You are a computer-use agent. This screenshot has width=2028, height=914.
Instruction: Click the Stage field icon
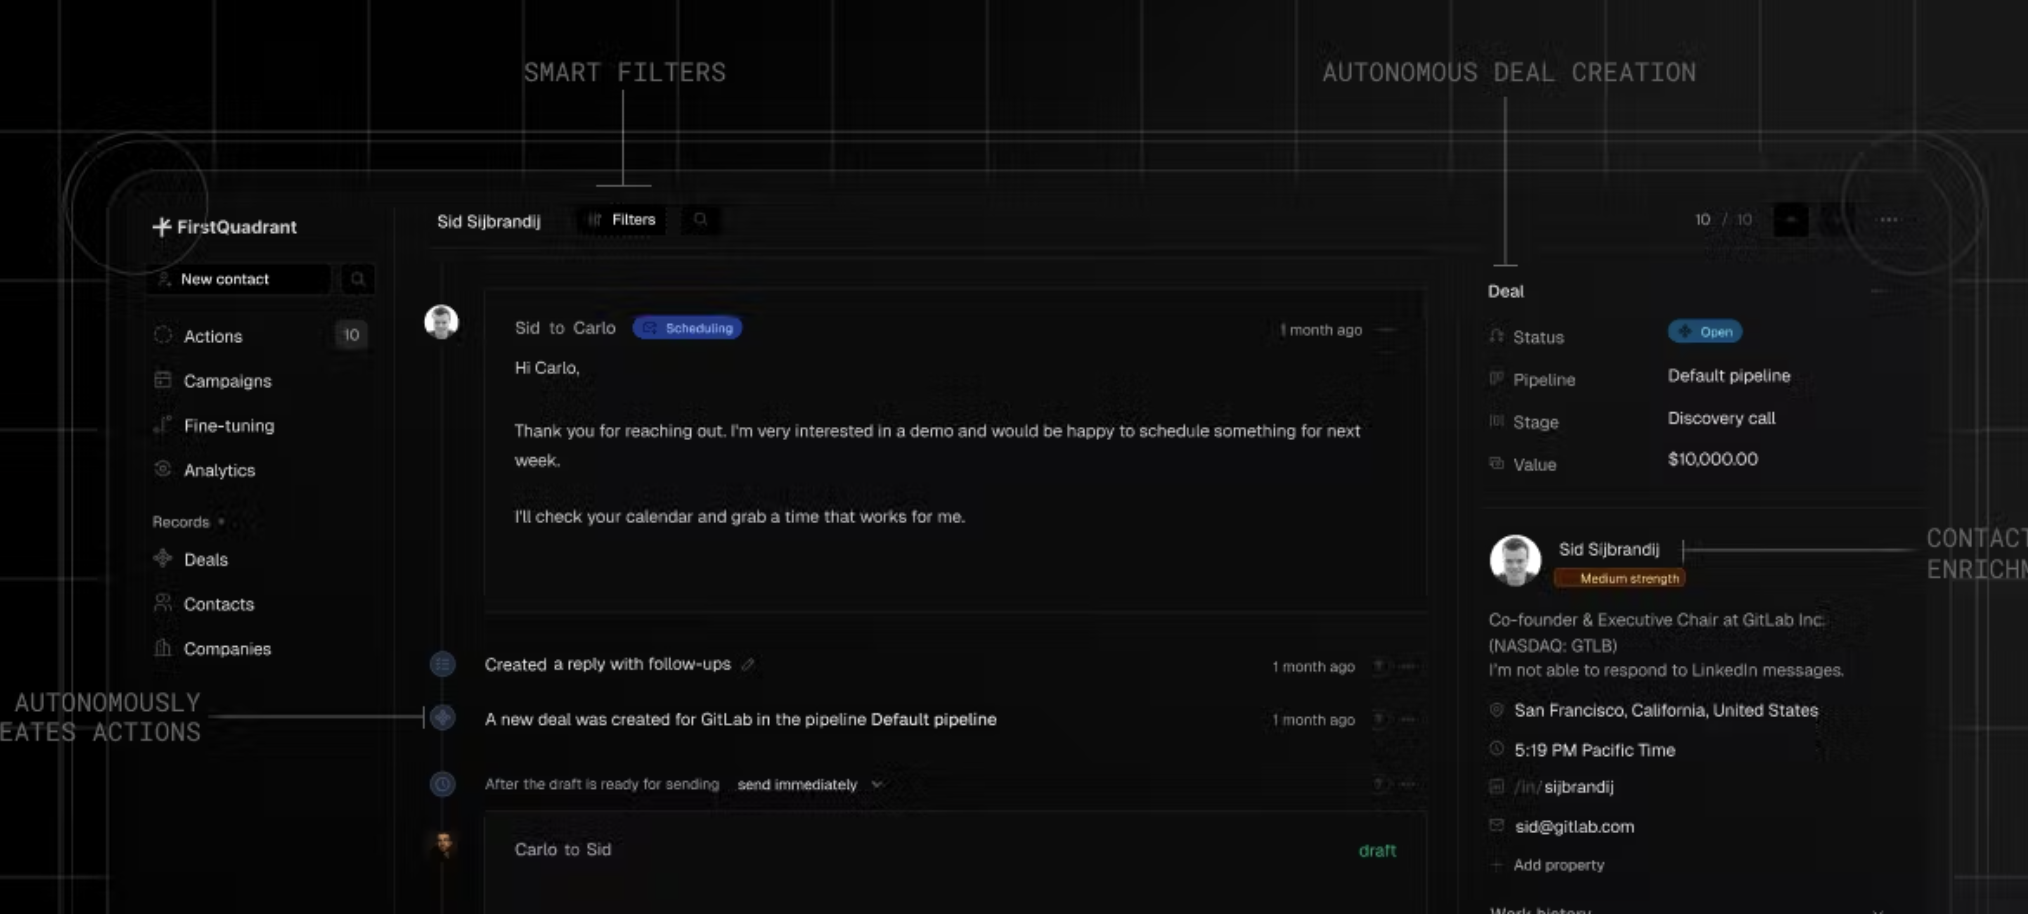tap(1497, 421)
